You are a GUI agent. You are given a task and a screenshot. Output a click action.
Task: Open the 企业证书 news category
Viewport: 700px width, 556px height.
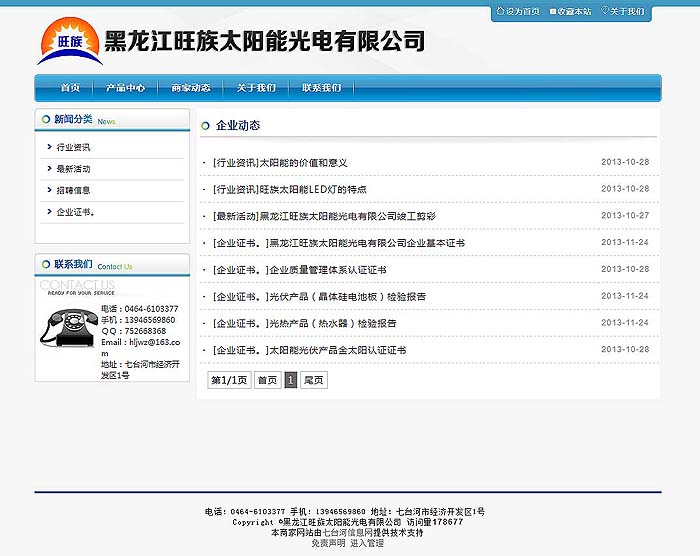75,212
